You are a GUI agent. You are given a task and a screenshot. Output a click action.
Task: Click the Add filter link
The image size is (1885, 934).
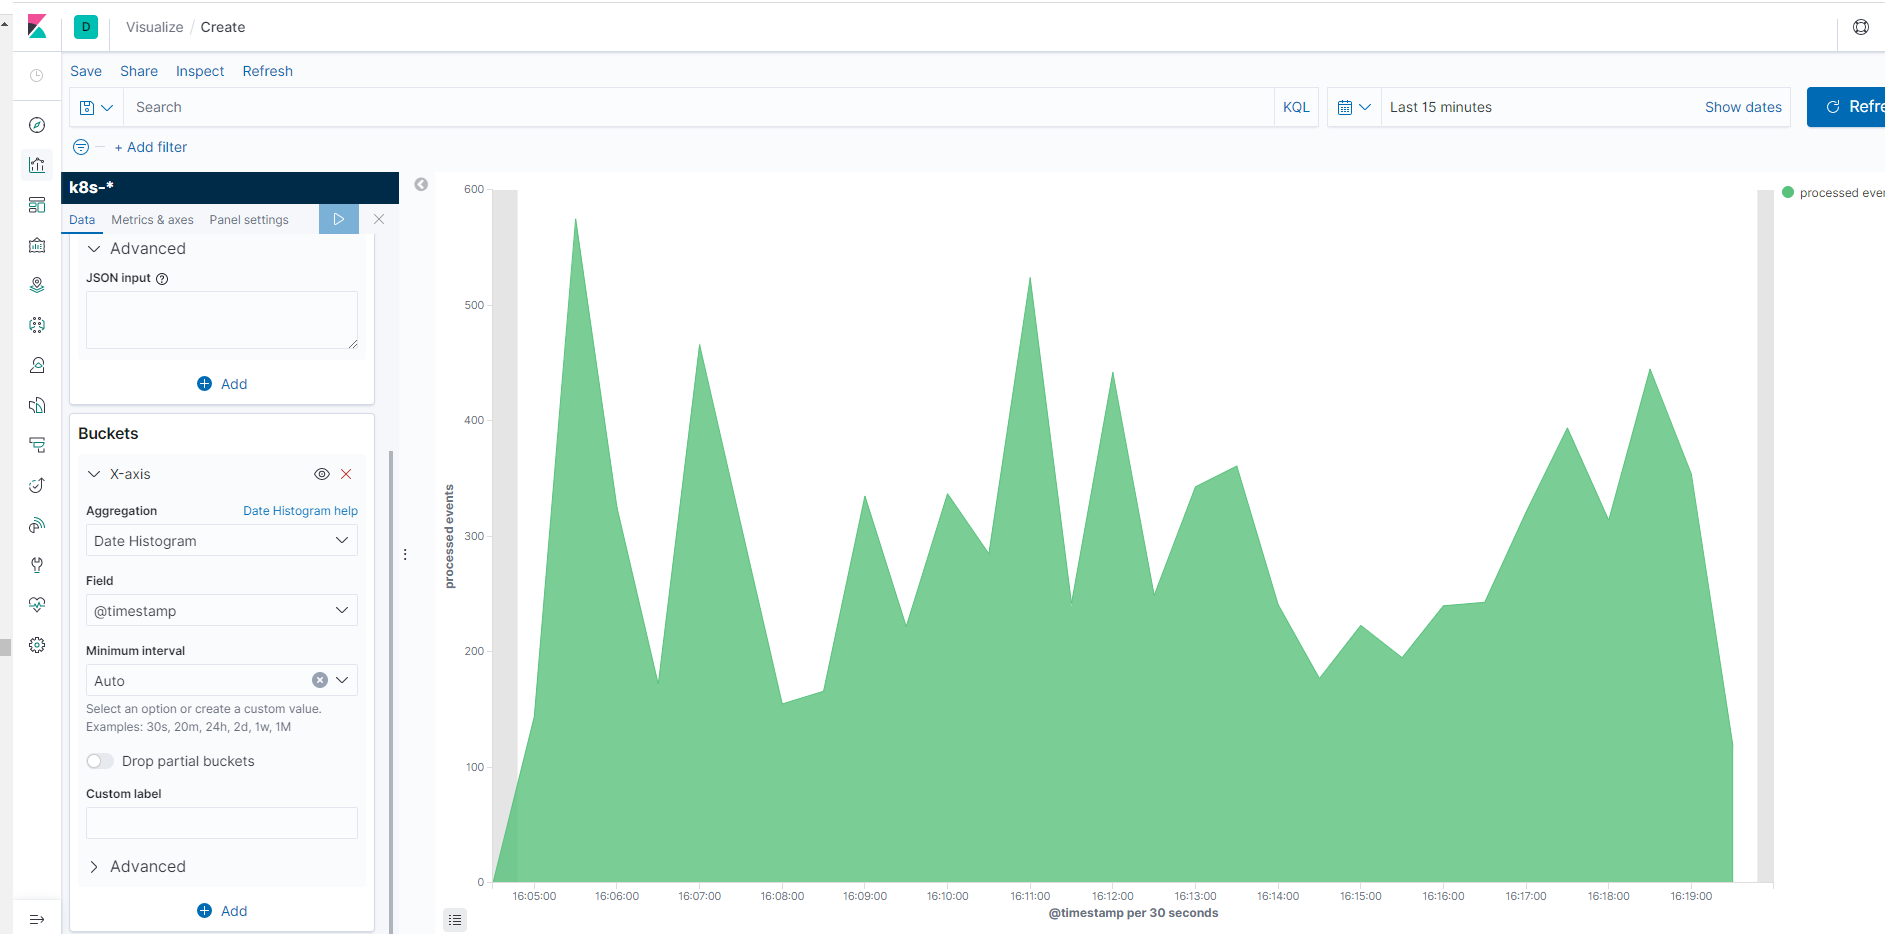click(151, 147)
